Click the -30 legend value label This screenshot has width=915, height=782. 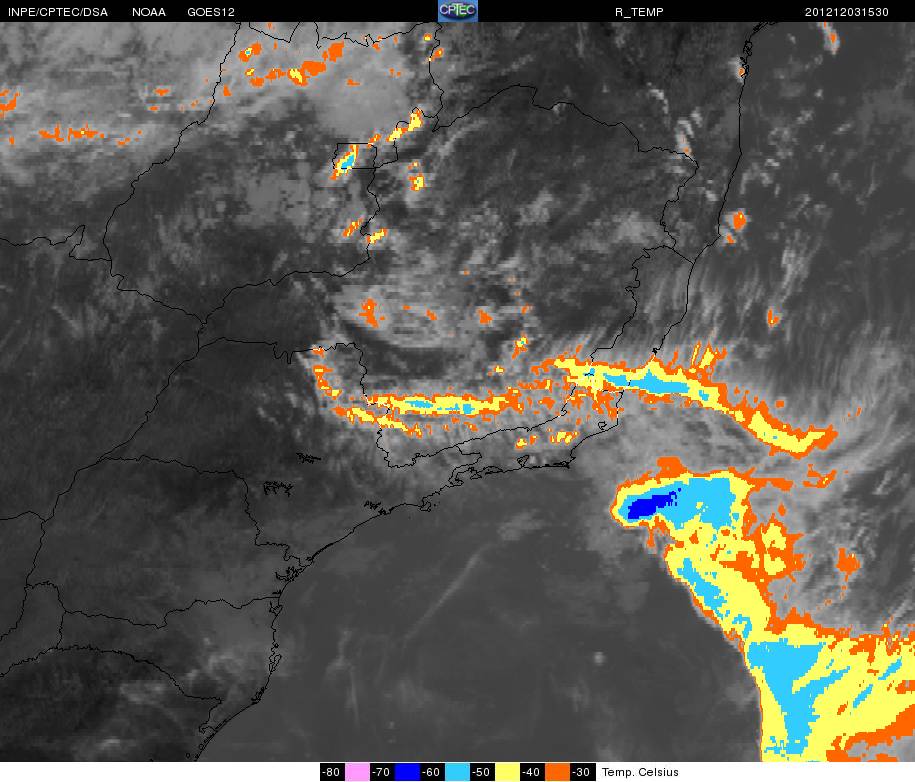pyautogui.click(x=582, y=772)
